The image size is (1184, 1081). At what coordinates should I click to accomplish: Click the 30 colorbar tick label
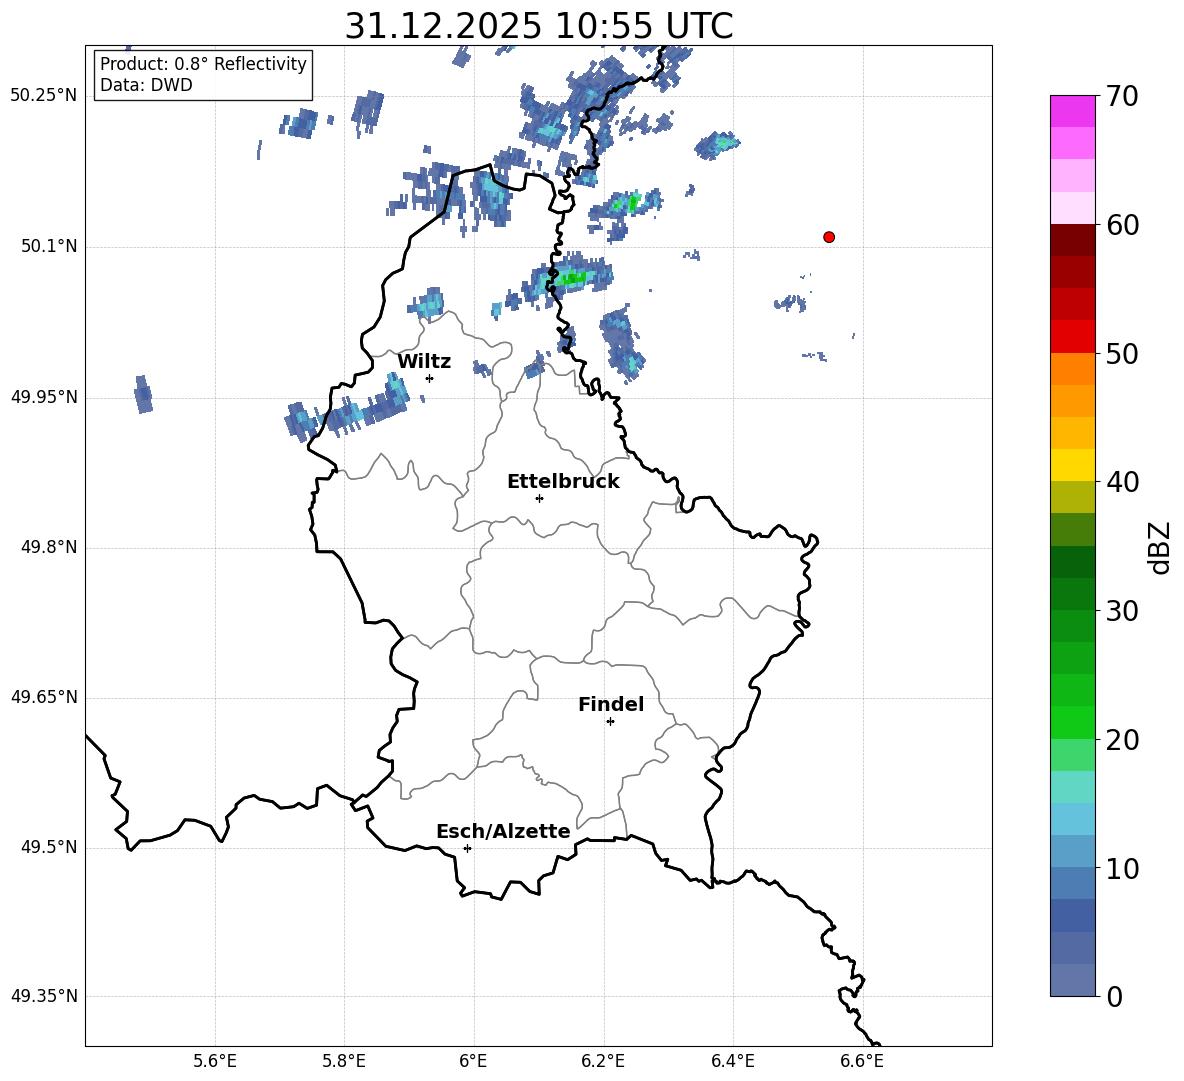pyautogui.click(x=1121, y=611)
